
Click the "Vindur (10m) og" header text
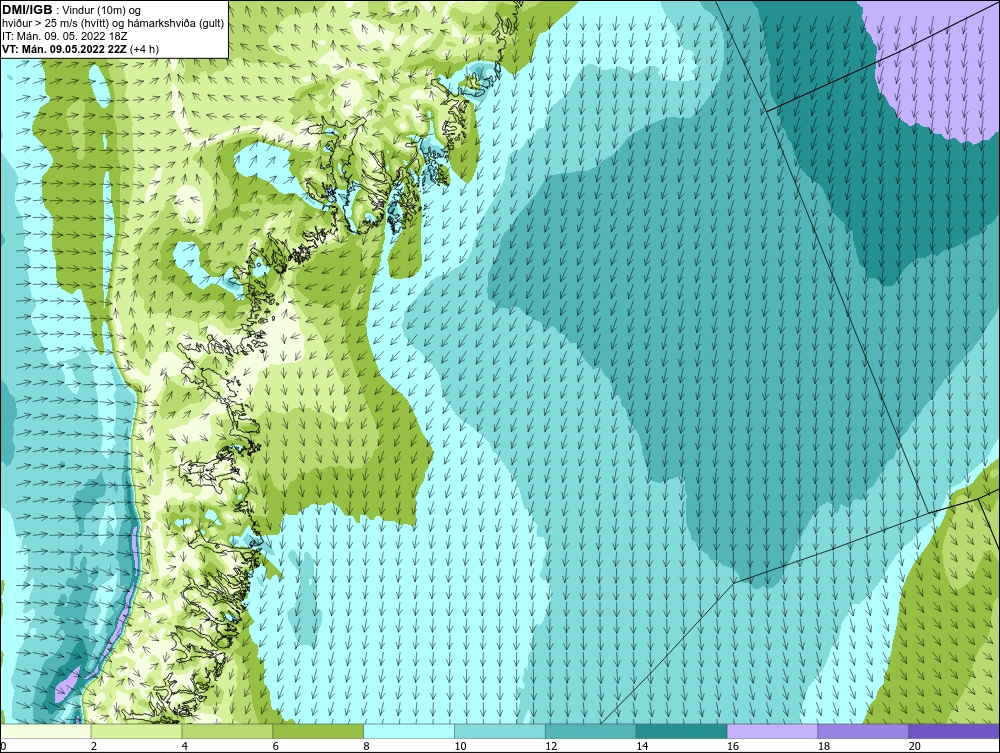[102, 11]
